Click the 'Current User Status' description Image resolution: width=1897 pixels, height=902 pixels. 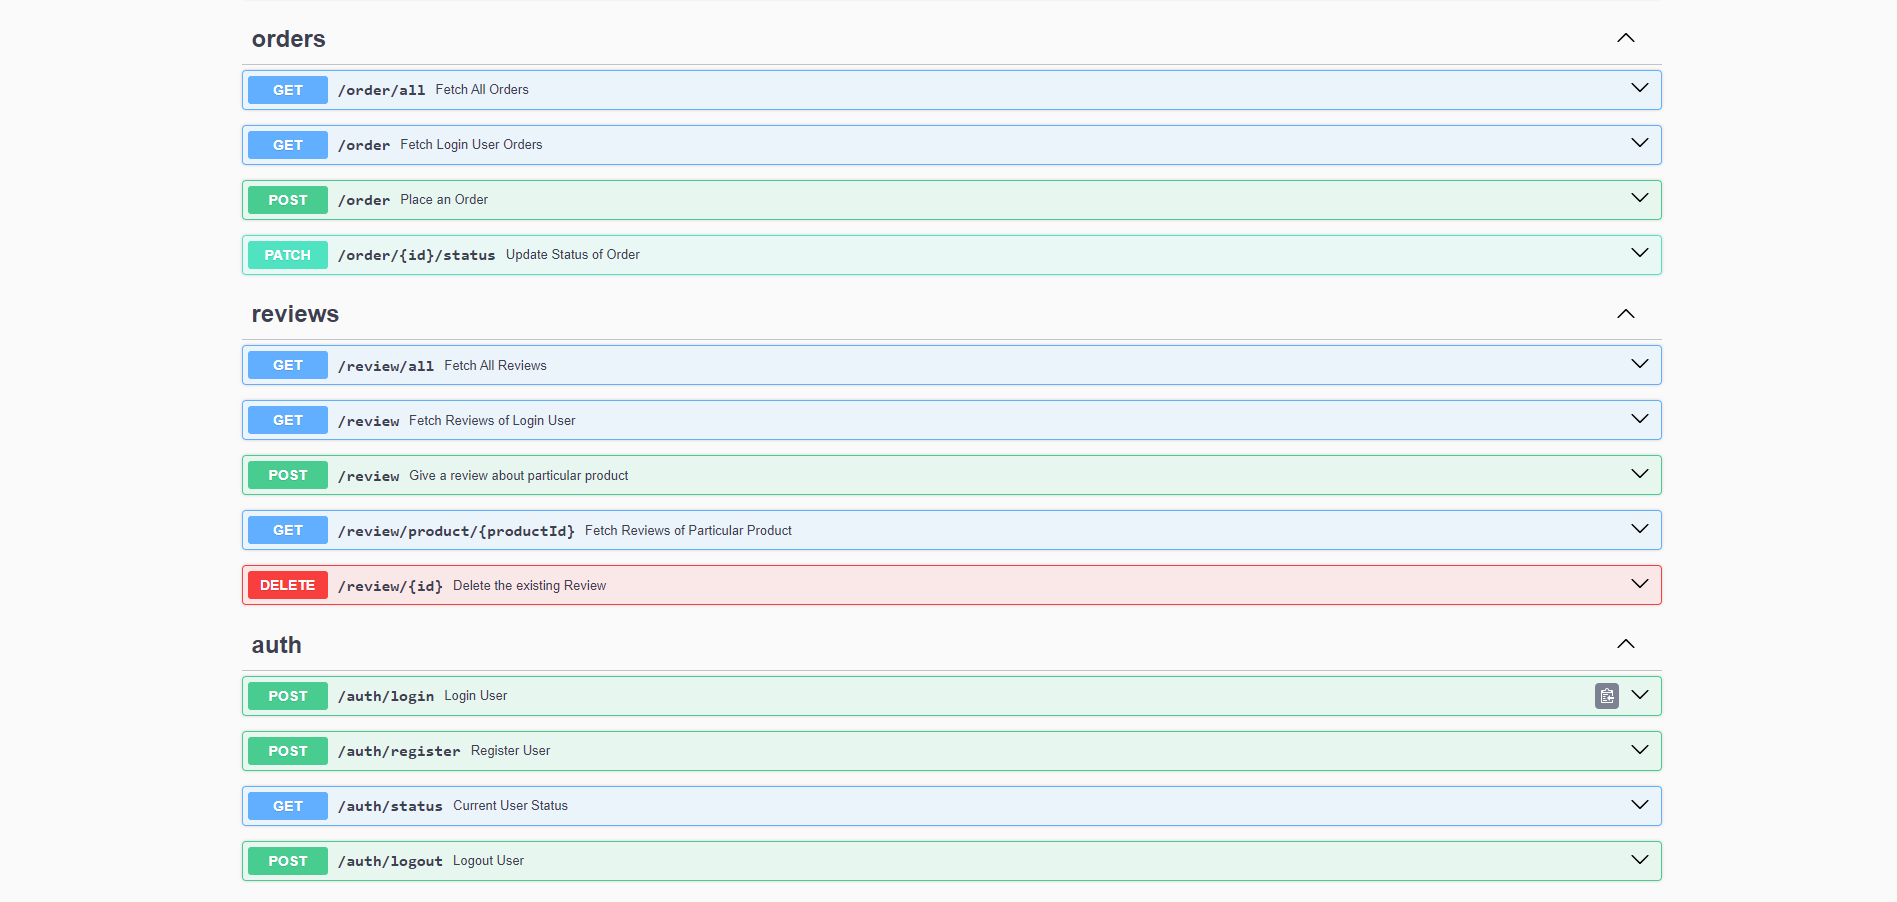pyautogui.click(x=510, y=806)
